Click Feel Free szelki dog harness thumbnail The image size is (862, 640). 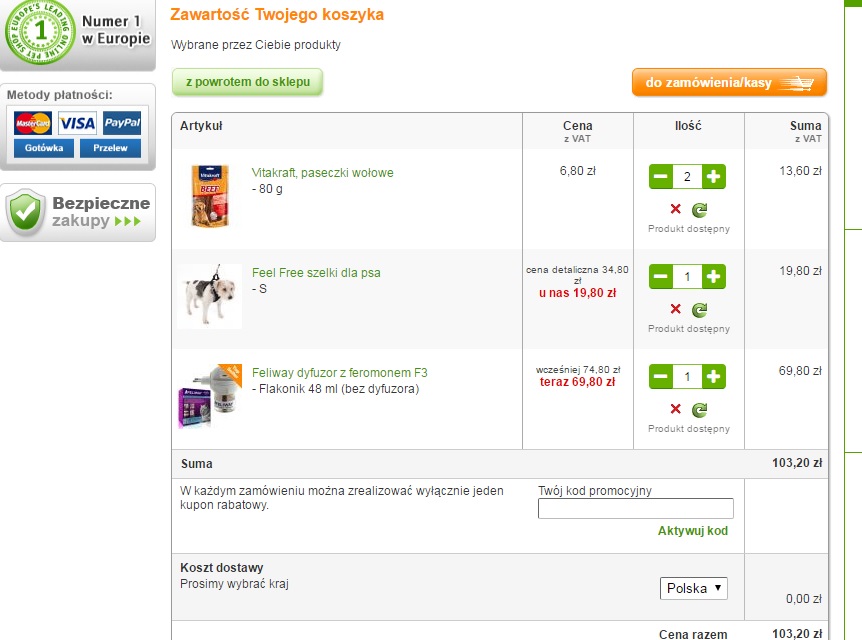[x=210, y=296]
